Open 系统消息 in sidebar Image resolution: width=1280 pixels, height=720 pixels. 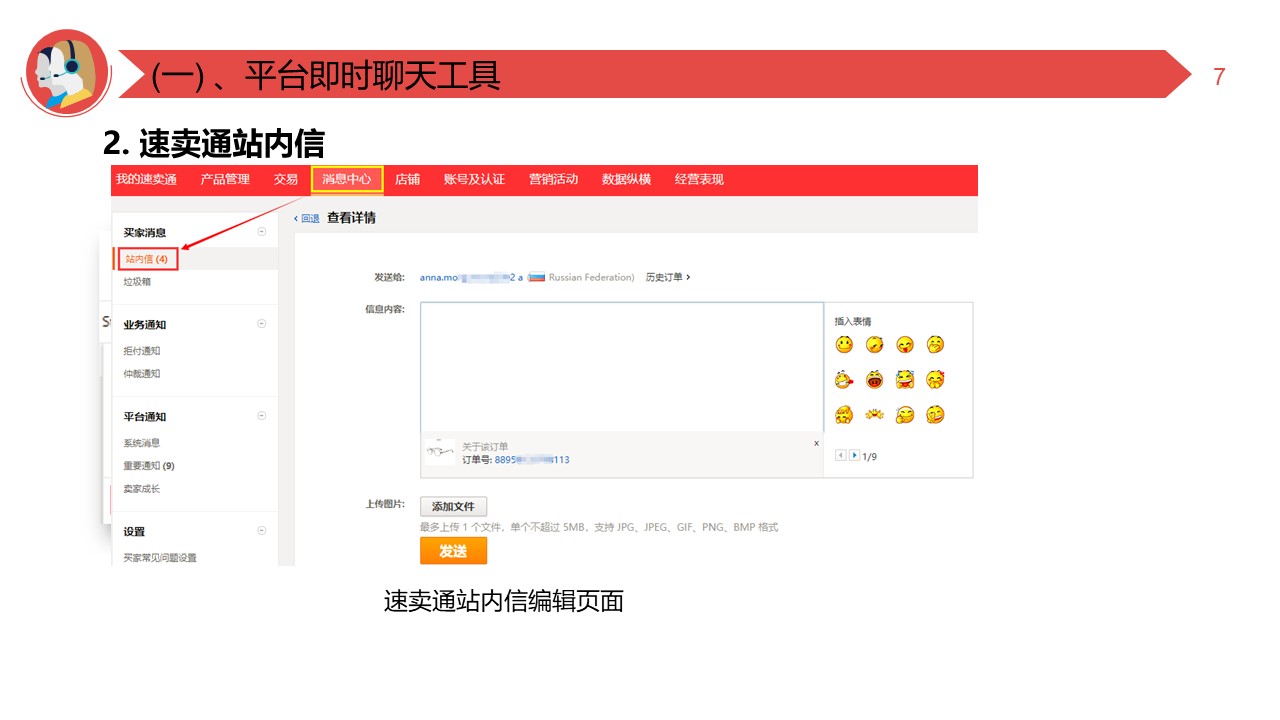[x=142, y=443]
